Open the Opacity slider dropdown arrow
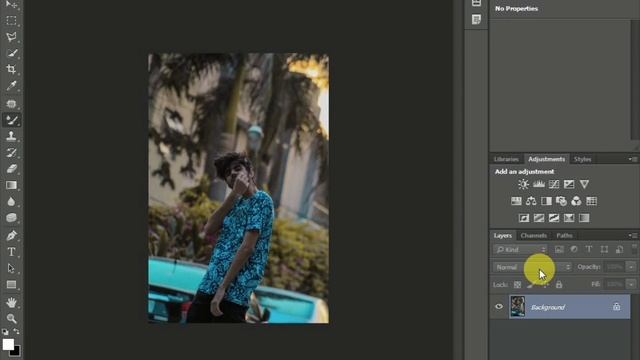 tap(631, 267)
